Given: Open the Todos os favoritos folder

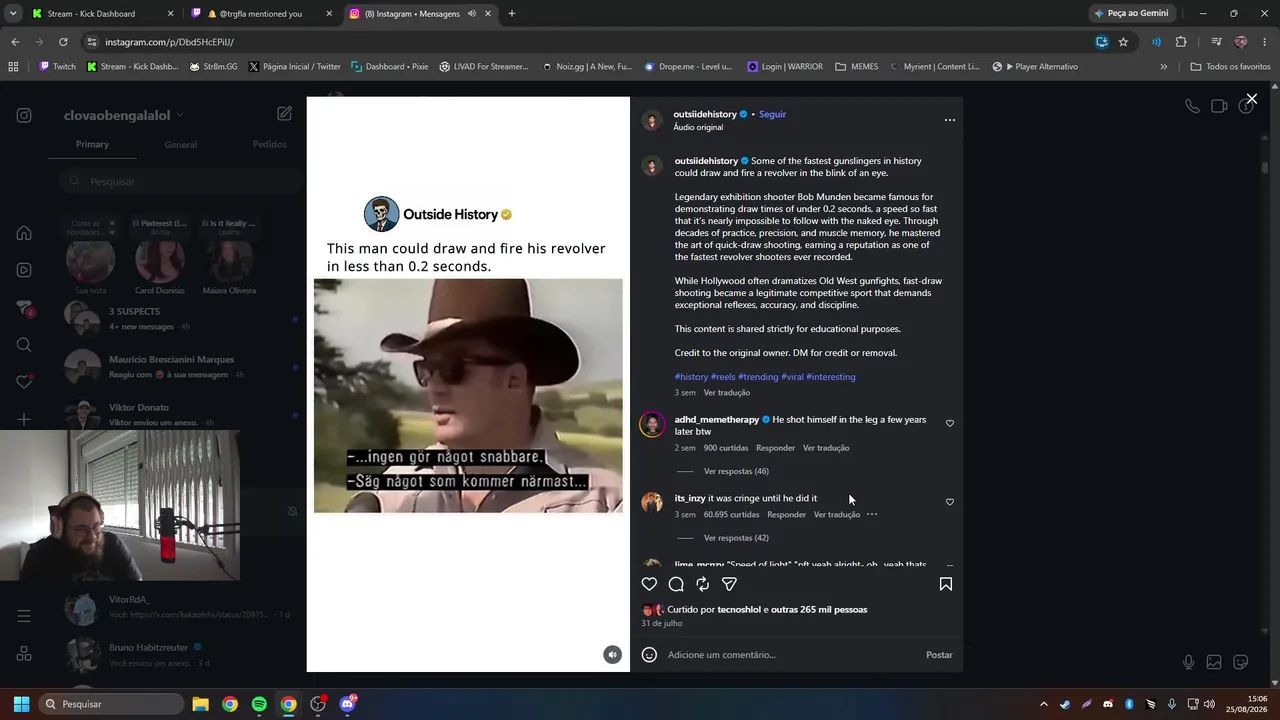Looking at the screenshot, I should pyautogui.click(x=1231, y=67).
